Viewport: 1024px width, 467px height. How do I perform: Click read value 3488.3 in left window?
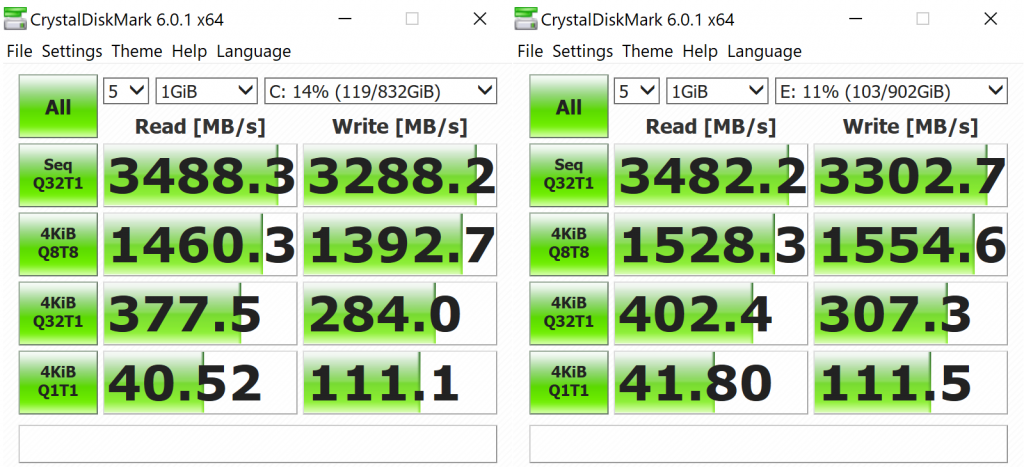pos(200,175)
